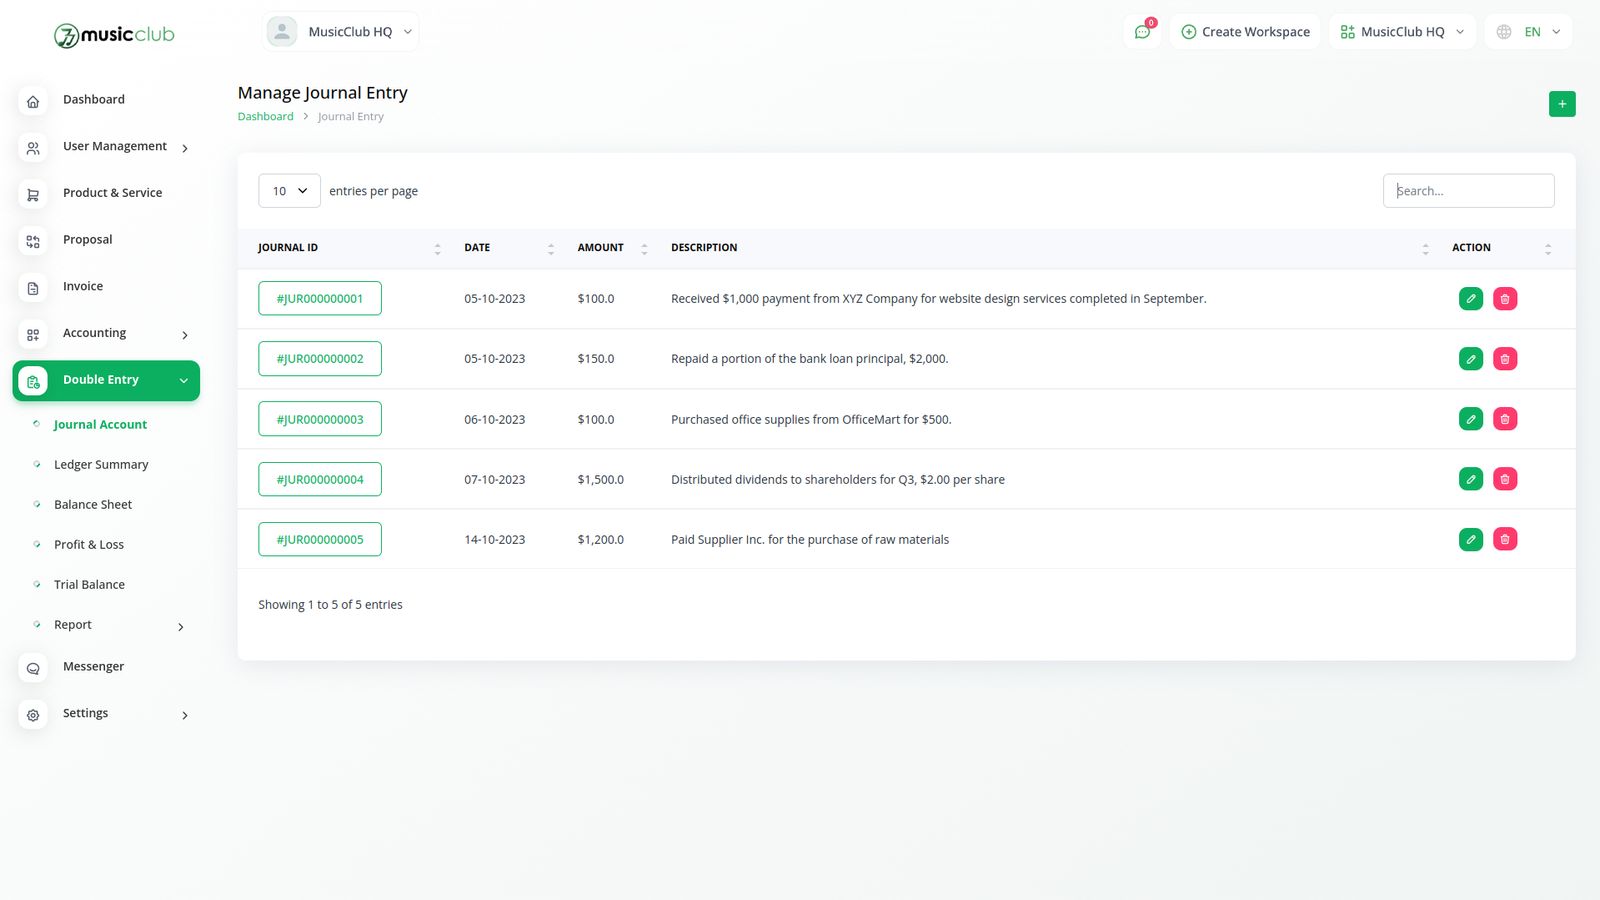Image resolution: width=1600 pixels, height=900 pixels.
Task: Edit journal entry #JUR000000005
Action: (1471, 539)
